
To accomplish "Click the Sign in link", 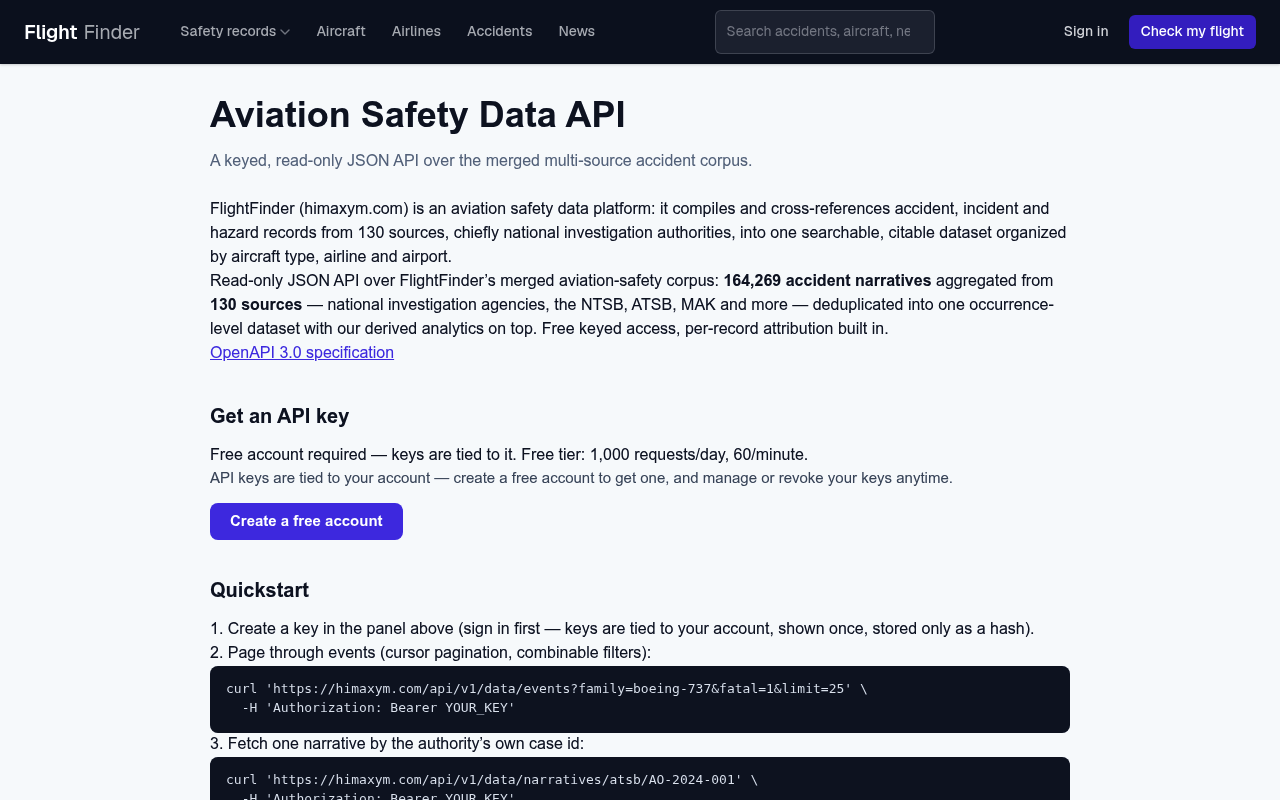I will pyautogui.click(x=1086, y=31).
